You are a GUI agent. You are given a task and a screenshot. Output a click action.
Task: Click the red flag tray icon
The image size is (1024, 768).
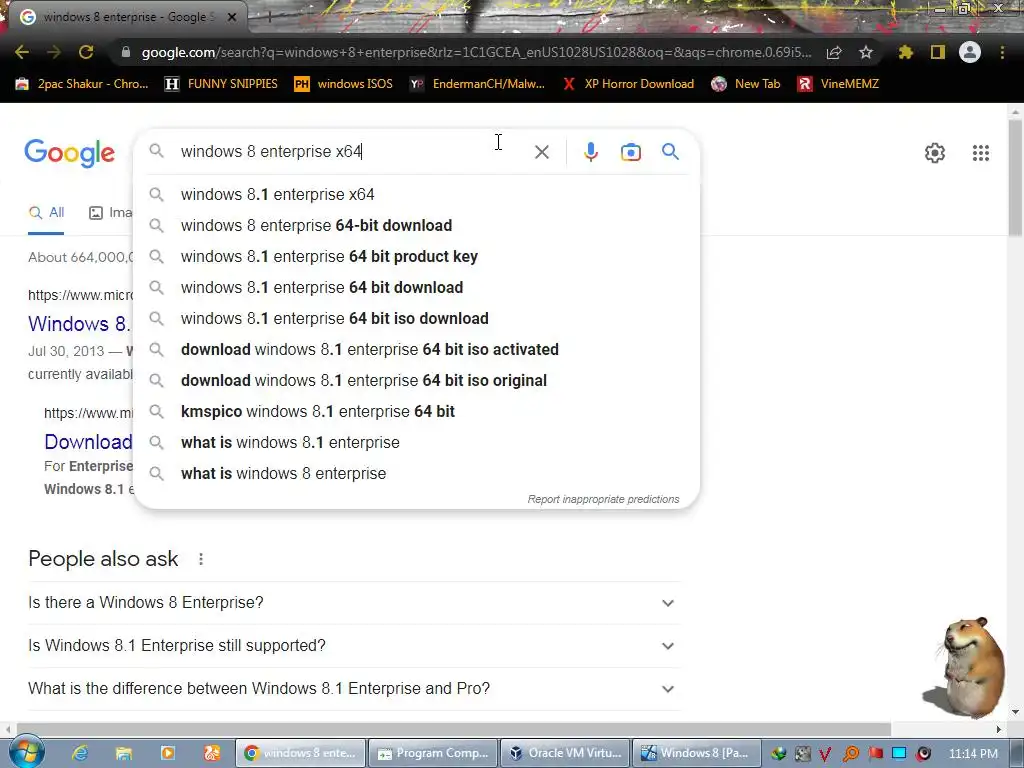875,754
